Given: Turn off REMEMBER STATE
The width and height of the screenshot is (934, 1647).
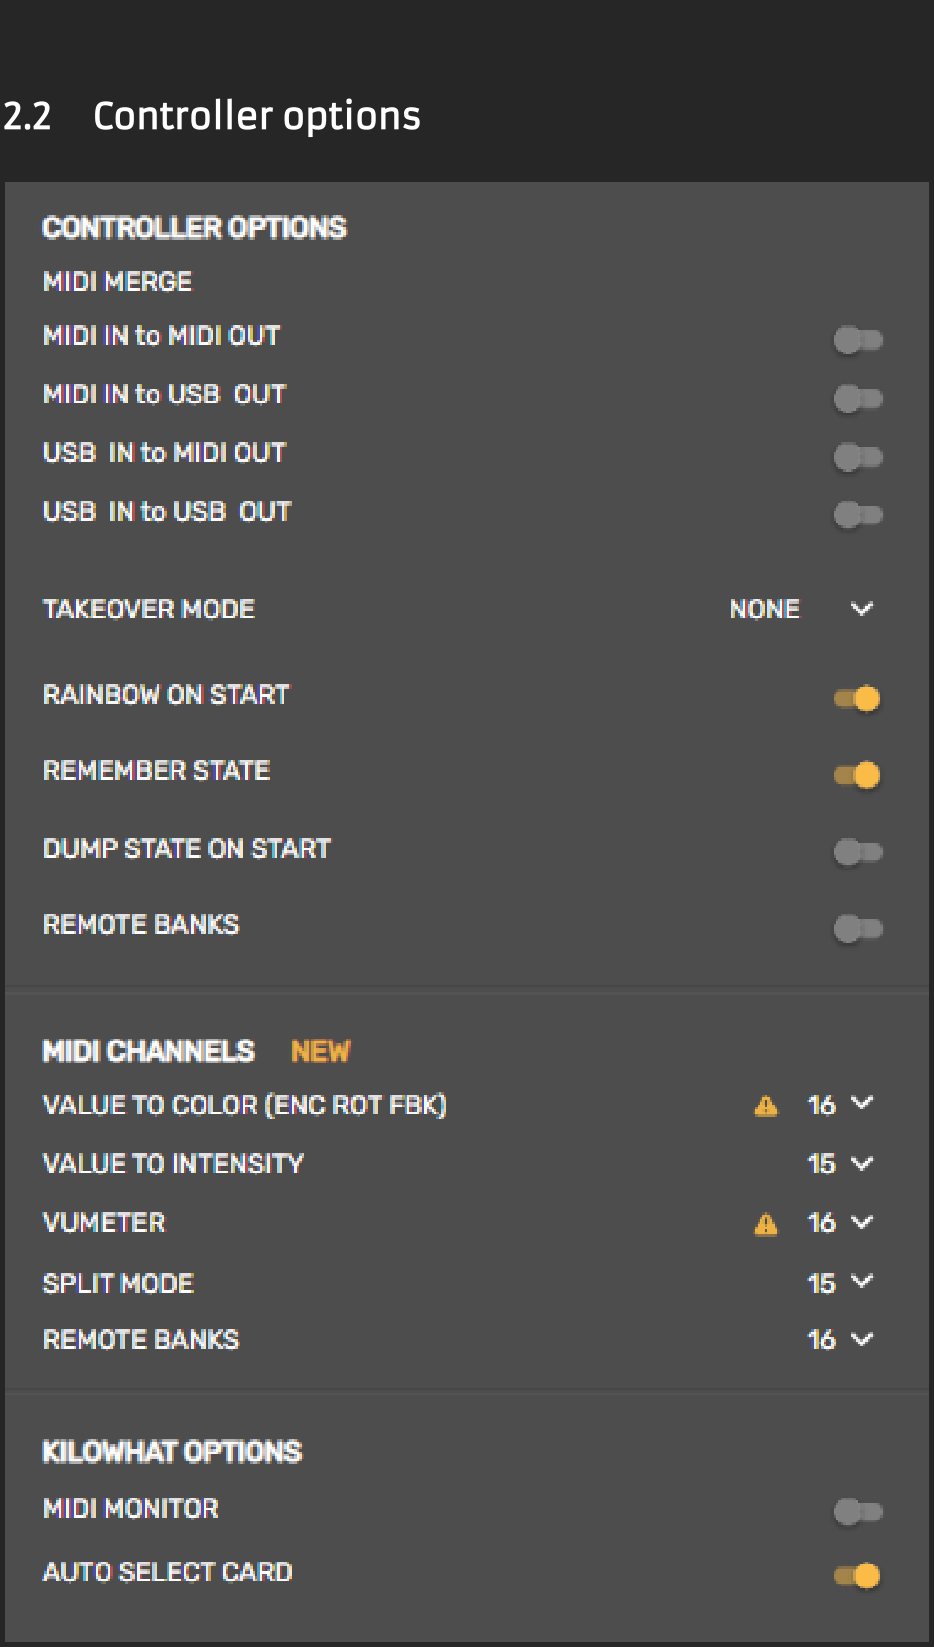Looking at the screenshot, I should click(855, 775).
